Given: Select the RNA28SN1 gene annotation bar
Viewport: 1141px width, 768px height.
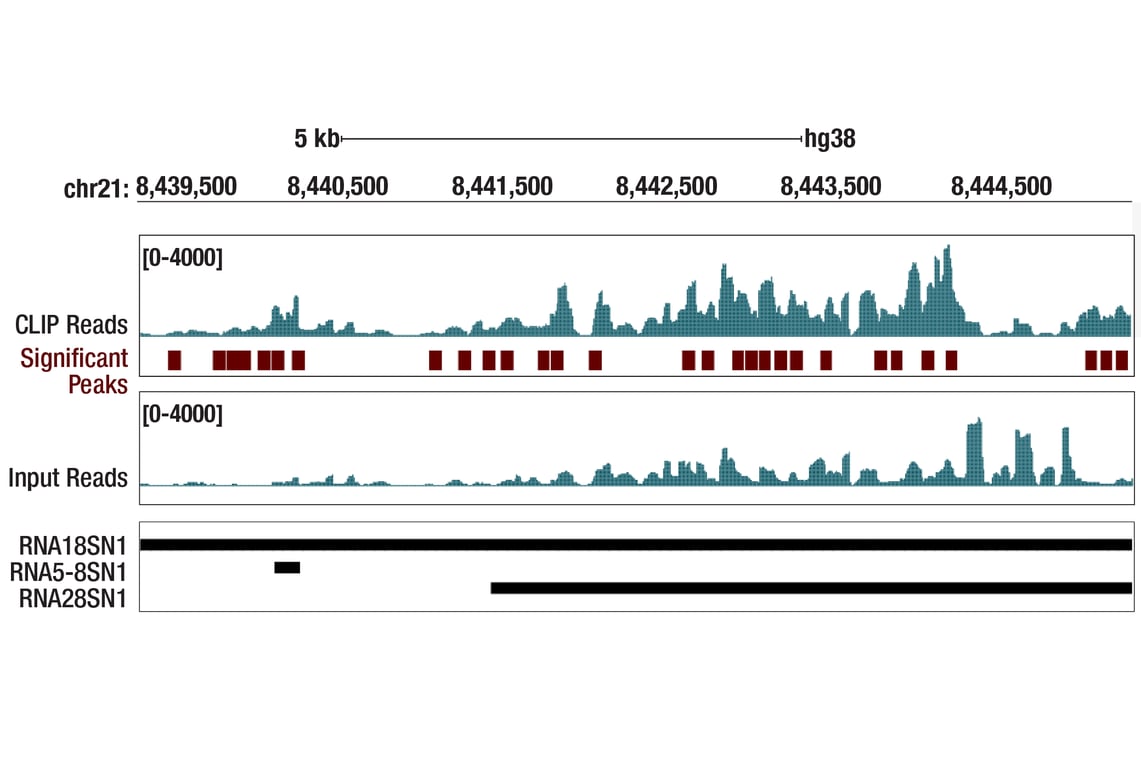Looking at the screenshot, I should 810,588.
